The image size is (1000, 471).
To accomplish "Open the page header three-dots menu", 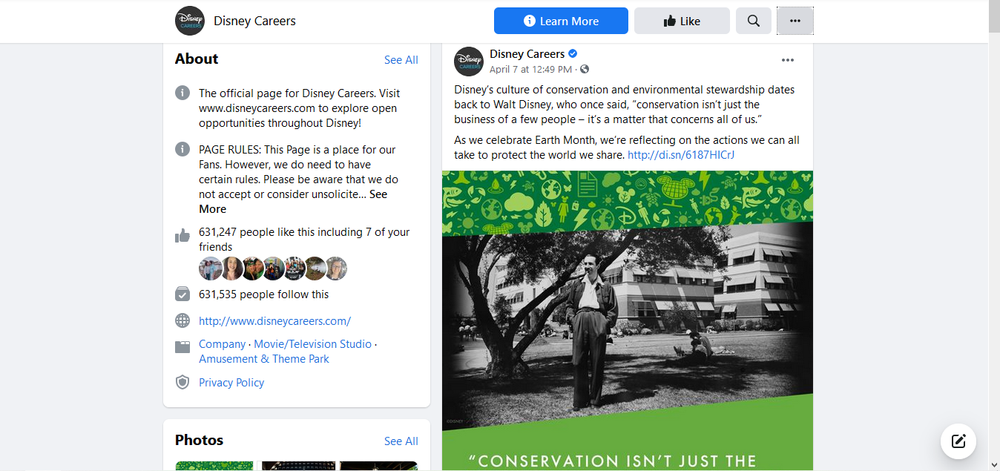I will tap(795, 21).
